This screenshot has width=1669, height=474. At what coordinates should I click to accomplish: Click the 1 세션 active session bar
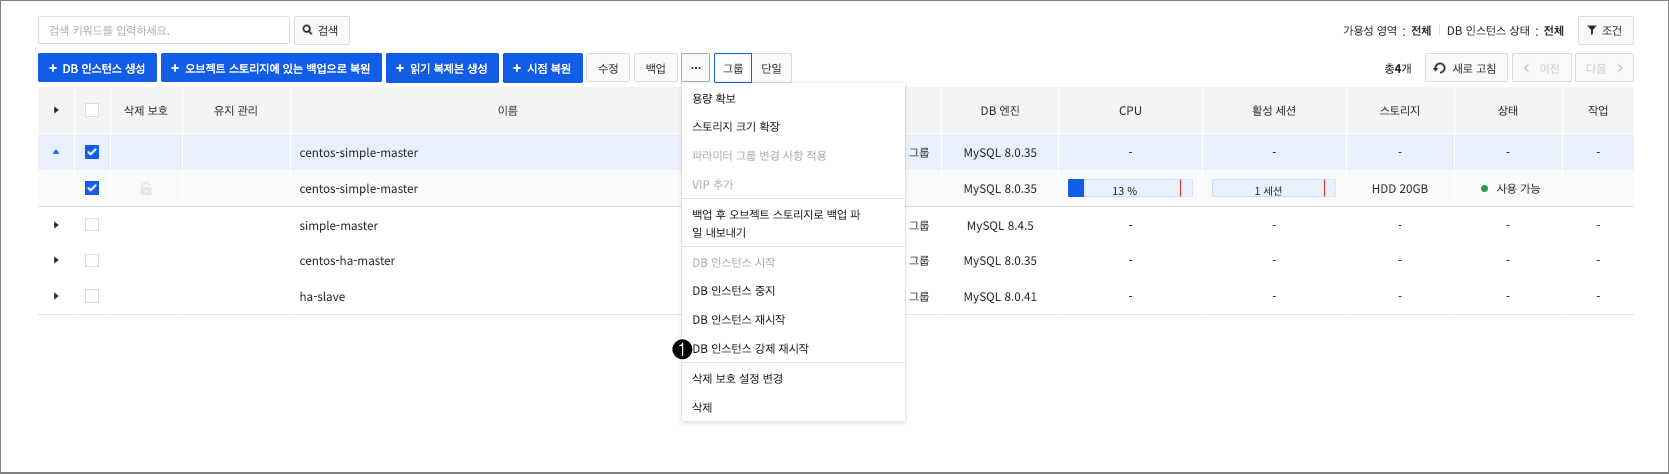(1273, 188)
